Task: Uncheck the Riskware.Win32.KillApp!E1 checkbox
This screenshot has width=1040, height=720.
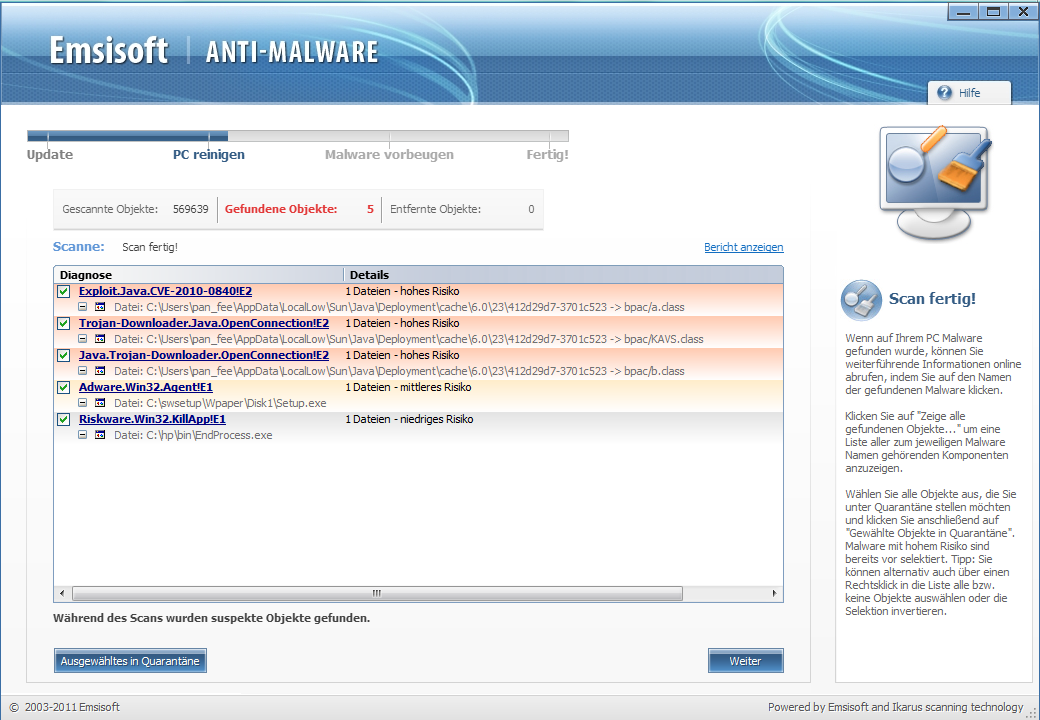Action: coord(64,419)
